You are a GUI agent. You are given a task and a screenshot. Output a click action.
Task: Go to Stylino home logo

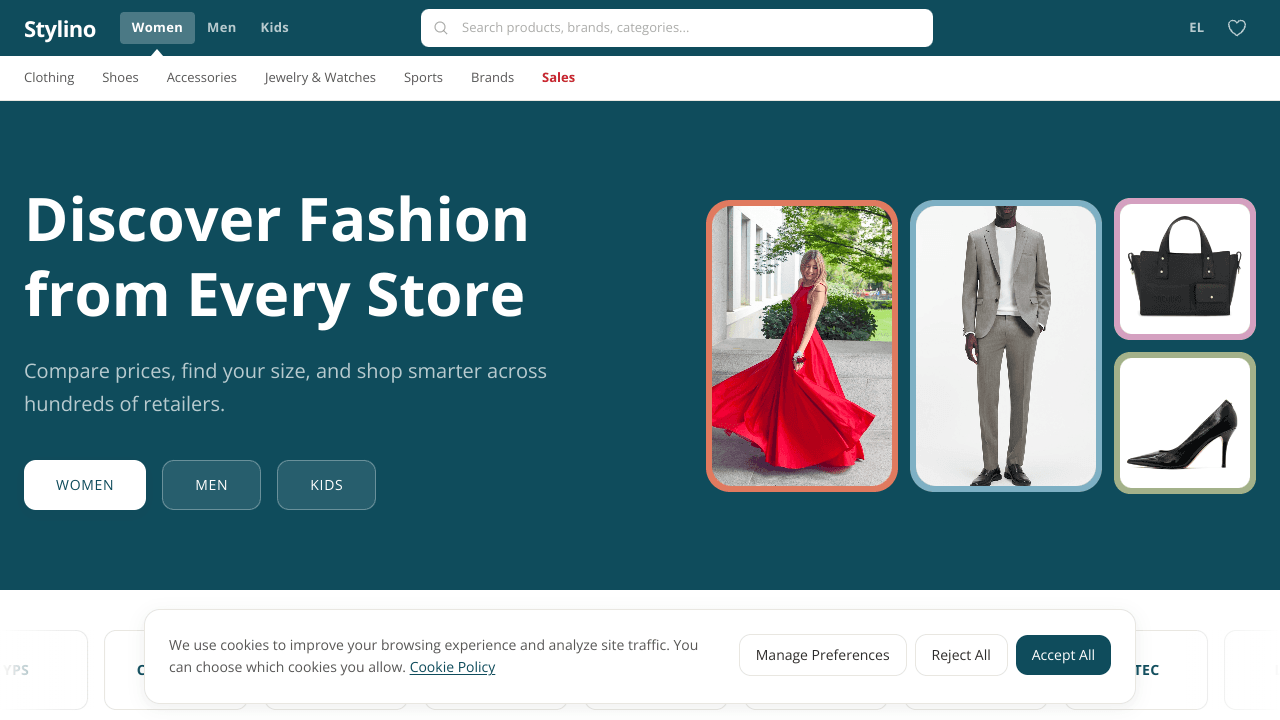pos(60,29)
